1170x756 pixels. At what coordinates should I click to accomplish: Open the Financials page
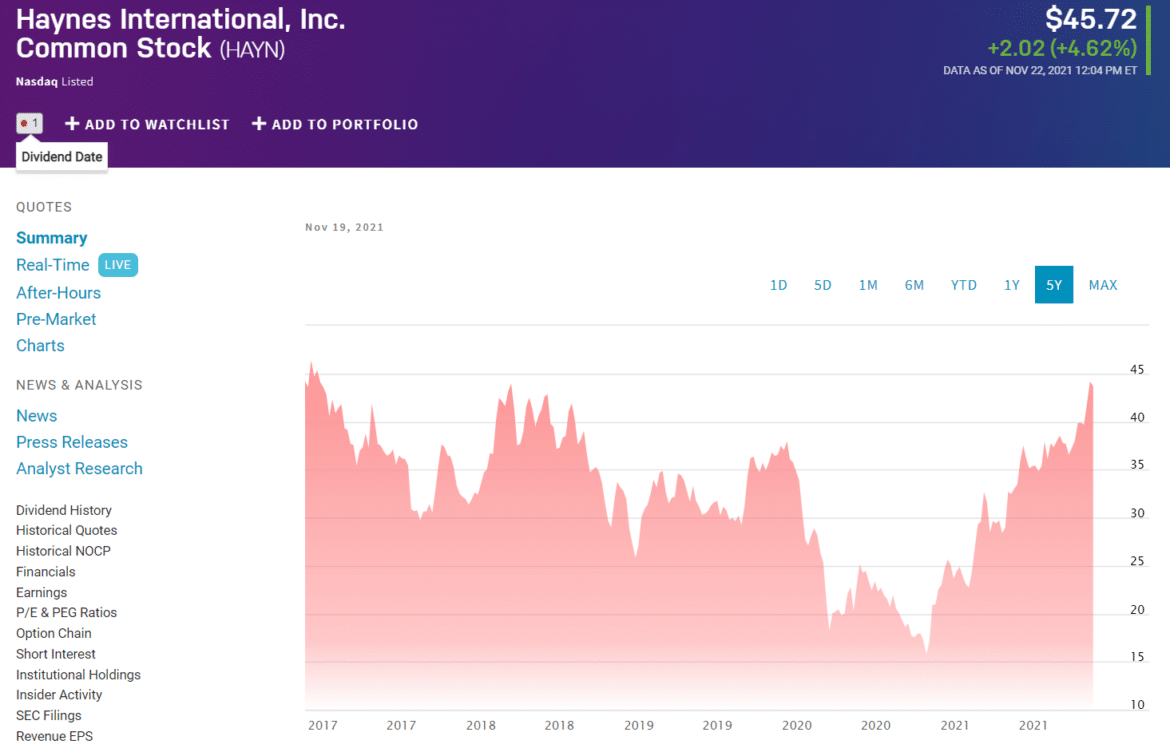pos(45,571)
